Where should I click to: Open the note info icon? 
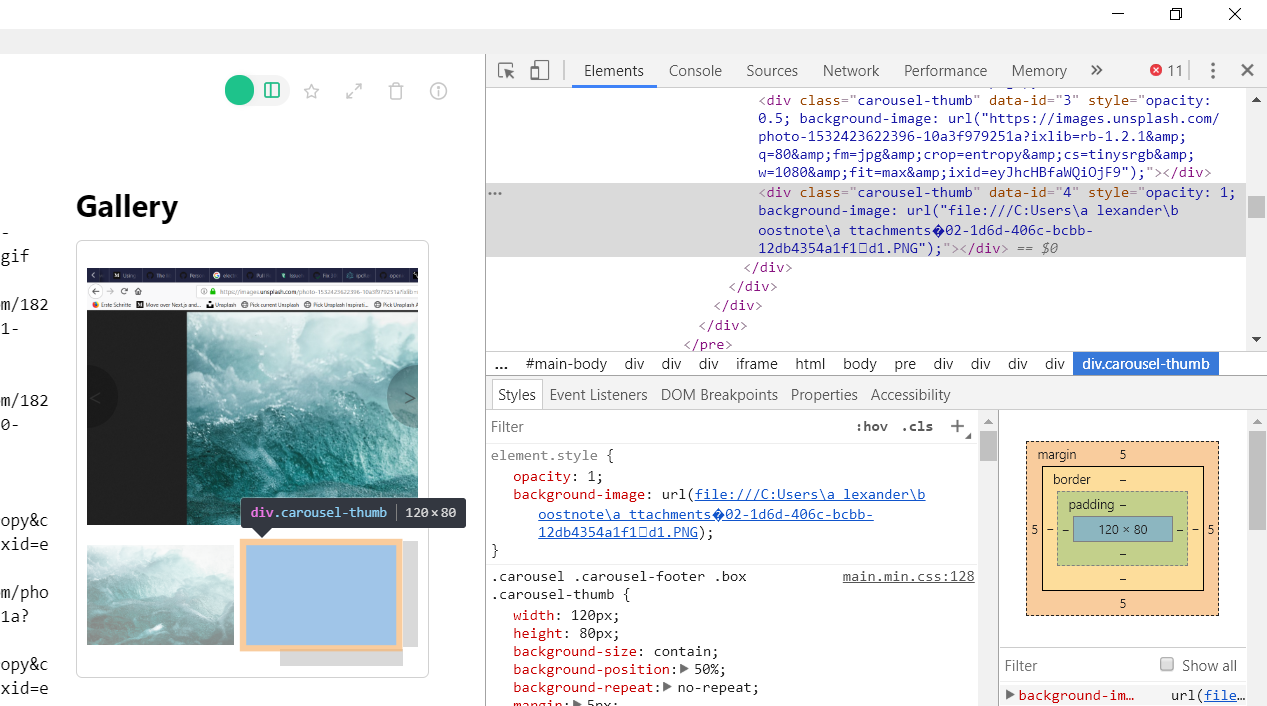coord(438,91)
